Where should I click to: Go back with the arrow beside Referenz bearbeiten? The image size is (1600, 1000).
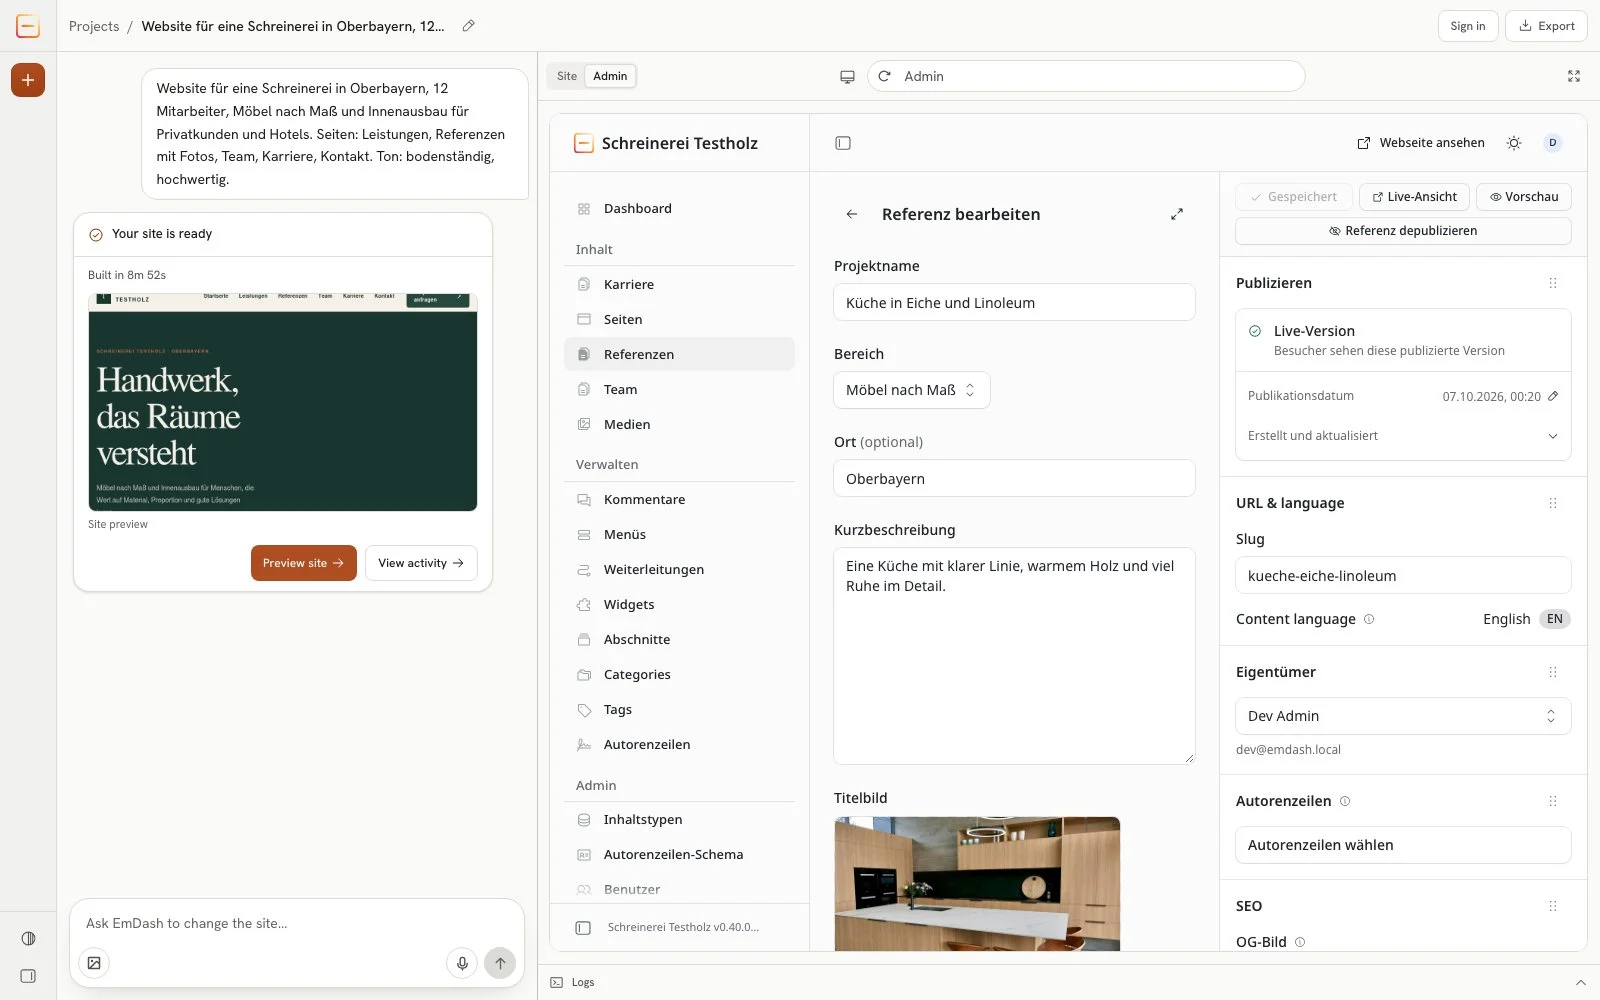click(852, 214)
